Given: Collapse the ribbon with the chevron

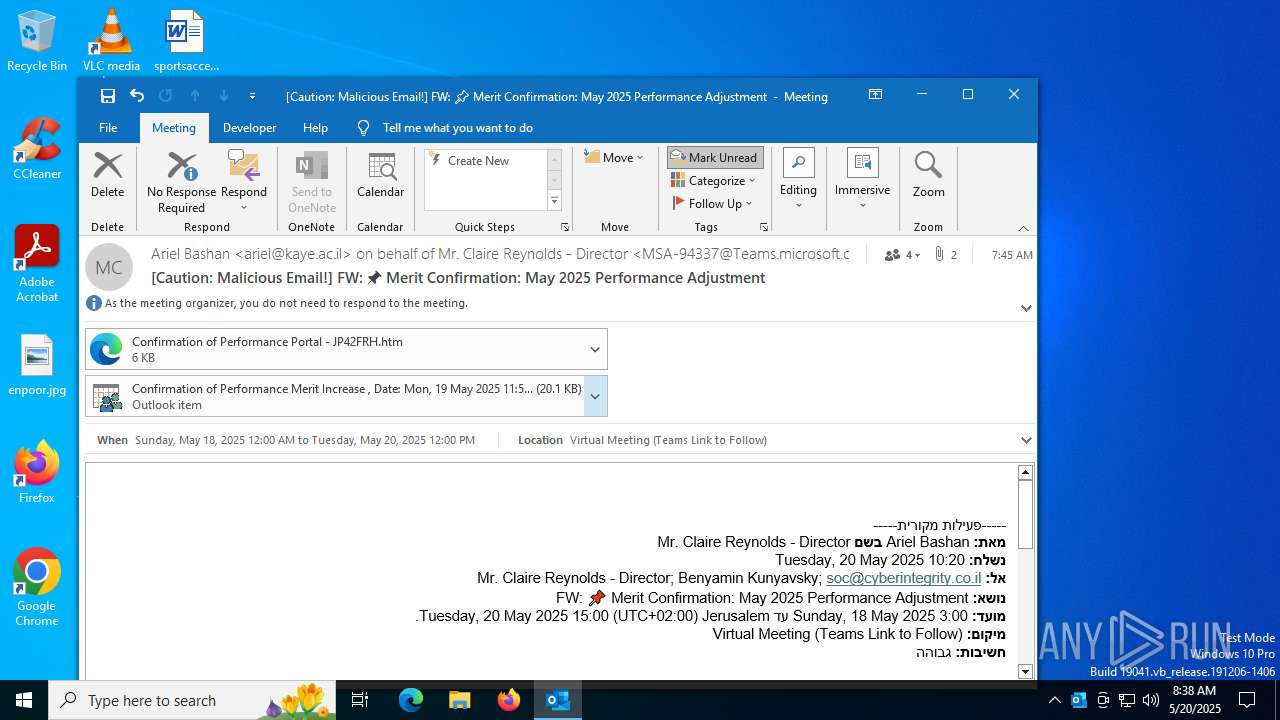Looking at the screenshot, I should [x=1023, y=228].
